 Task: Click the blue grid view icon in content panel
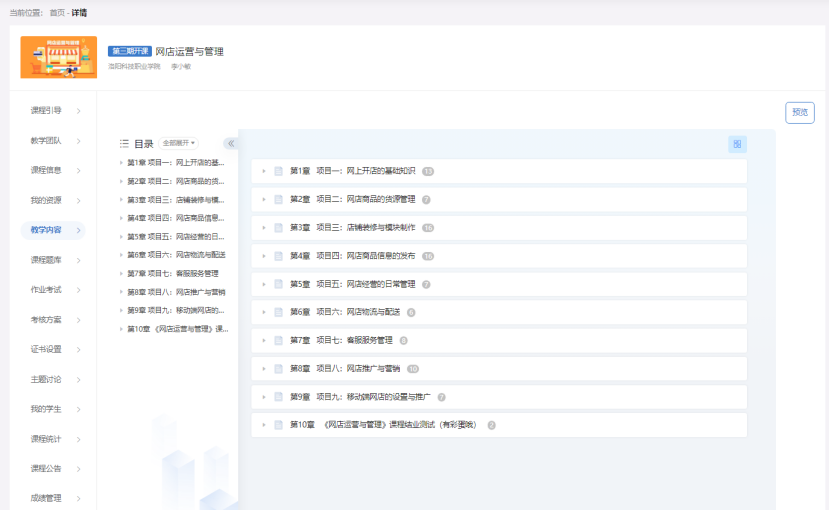click(737, 144)
